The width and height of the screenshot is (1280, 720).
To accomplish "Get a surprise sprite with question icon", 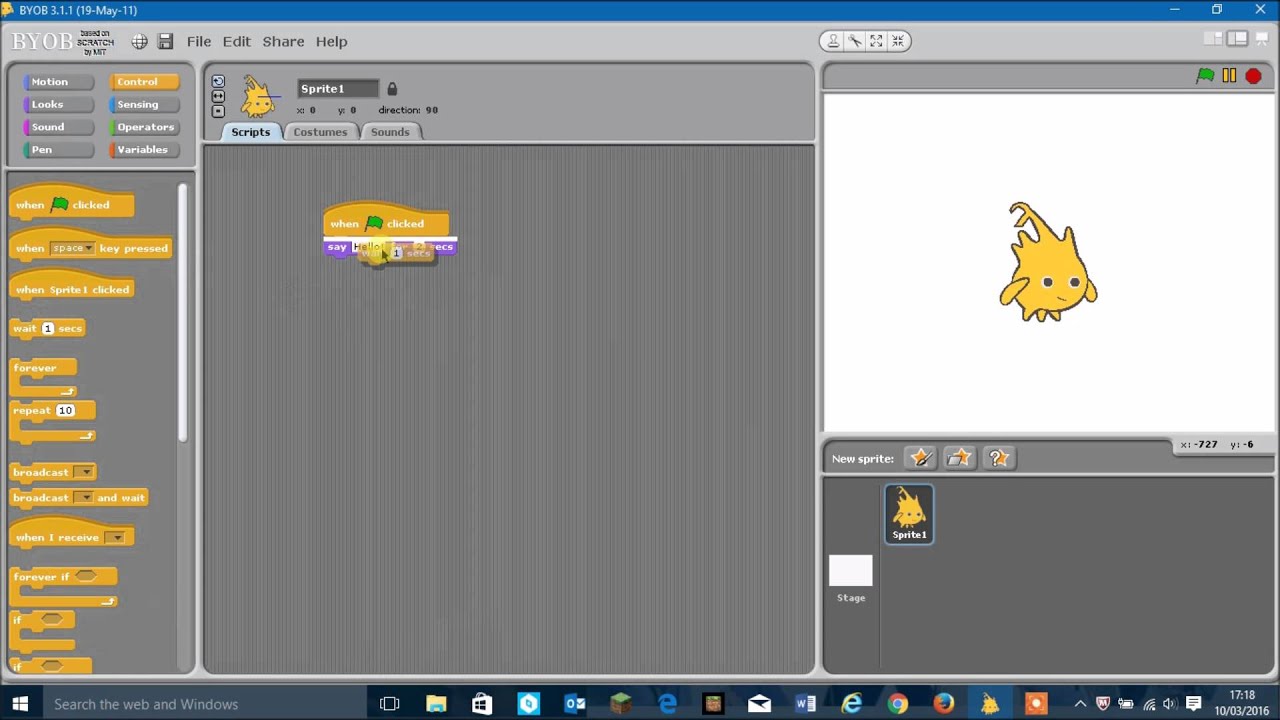I will tap(998, 458).
